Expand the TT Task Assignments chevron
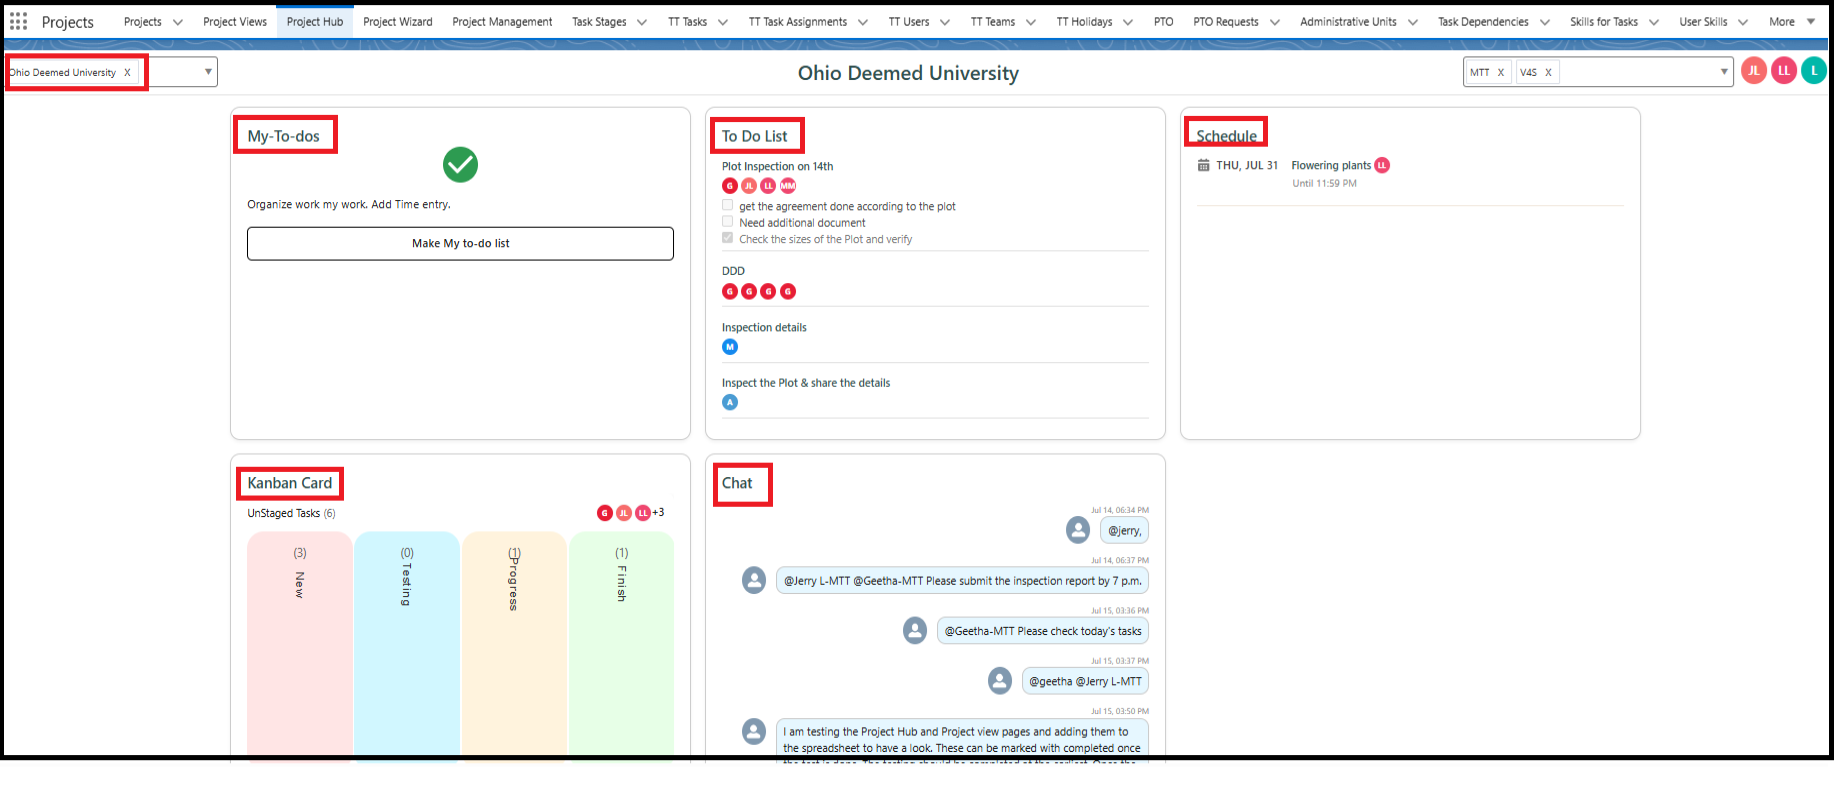Screen dimensions: 1834x791 (x=863, y=22)
